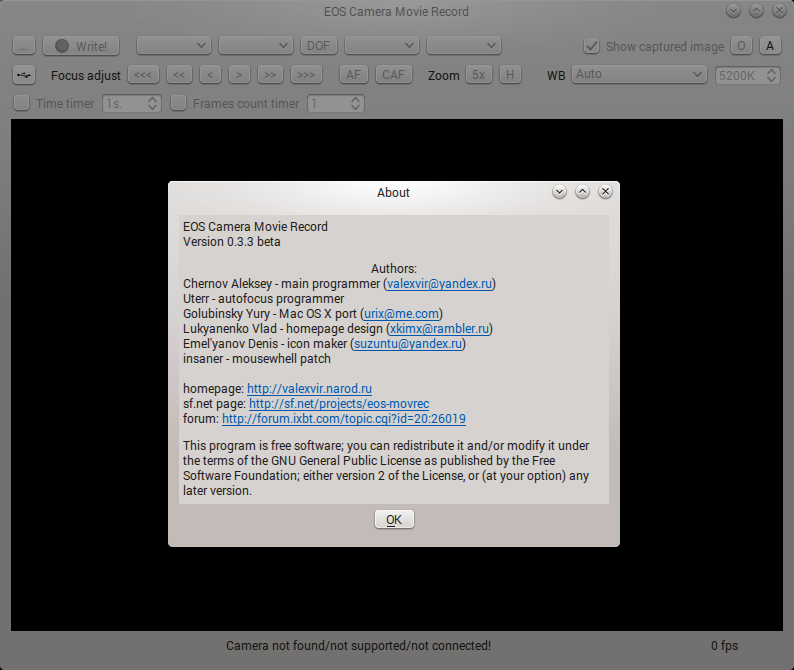
Task: Click the A about button
Action: (x=770, y=46)
